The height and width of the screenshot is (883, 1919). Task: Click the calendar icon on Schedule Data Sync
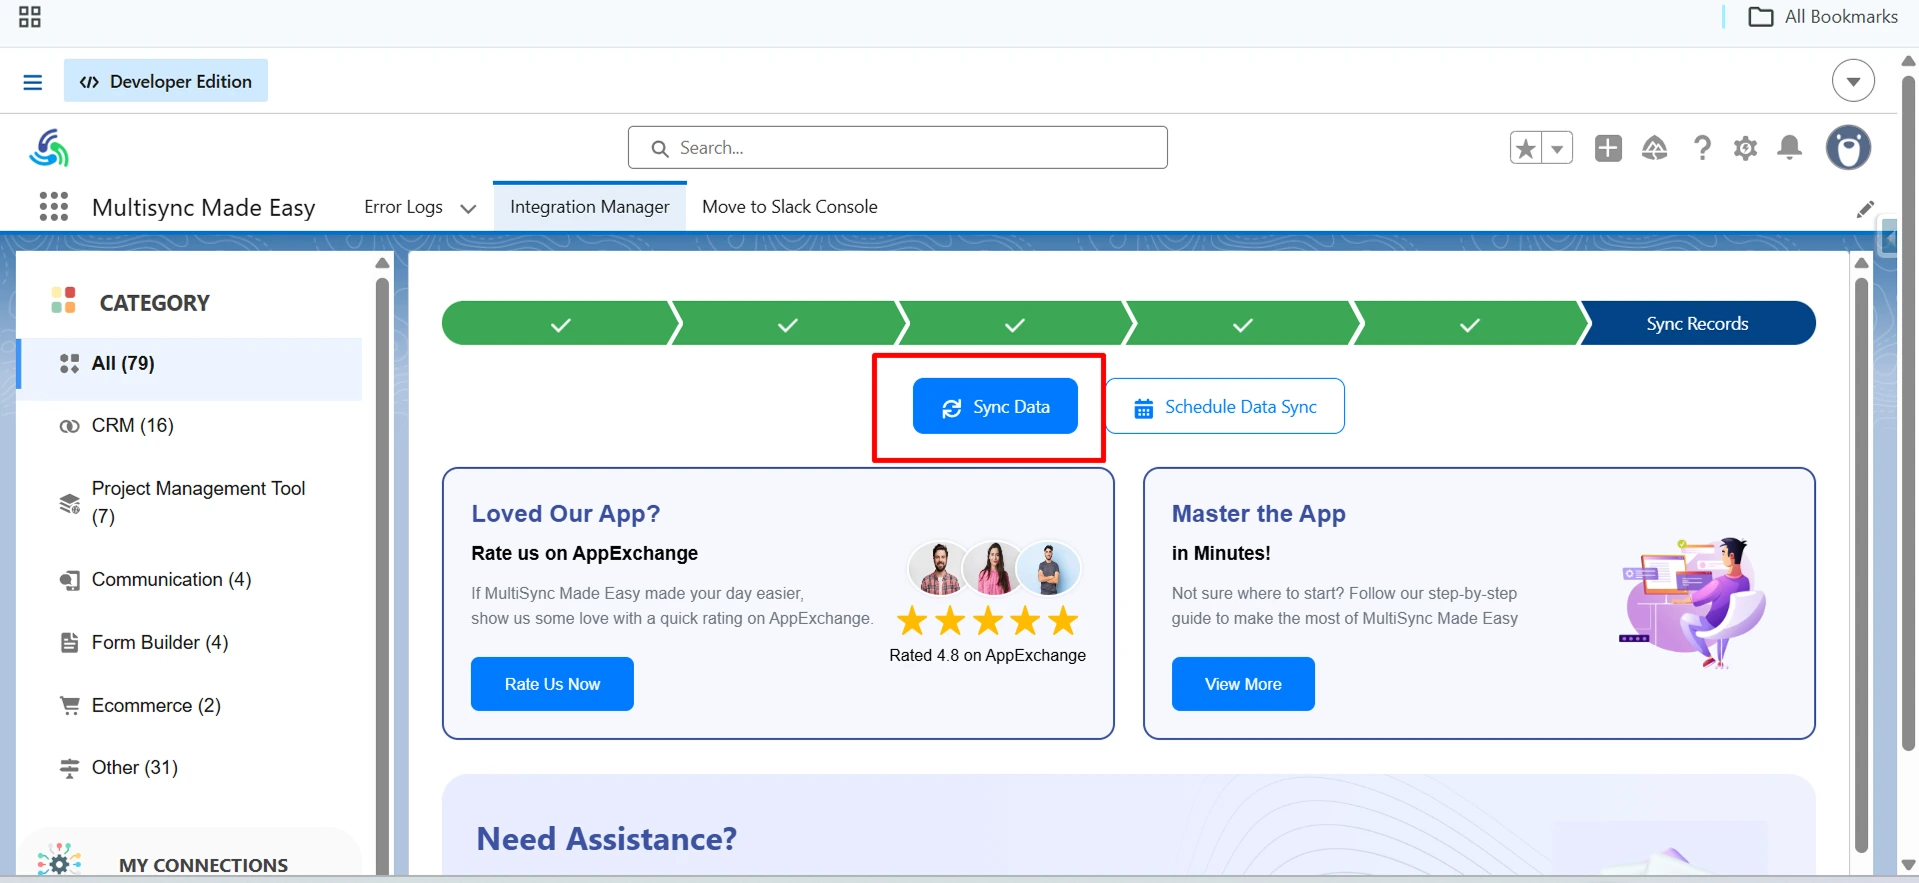click(x=1143, y=409)
